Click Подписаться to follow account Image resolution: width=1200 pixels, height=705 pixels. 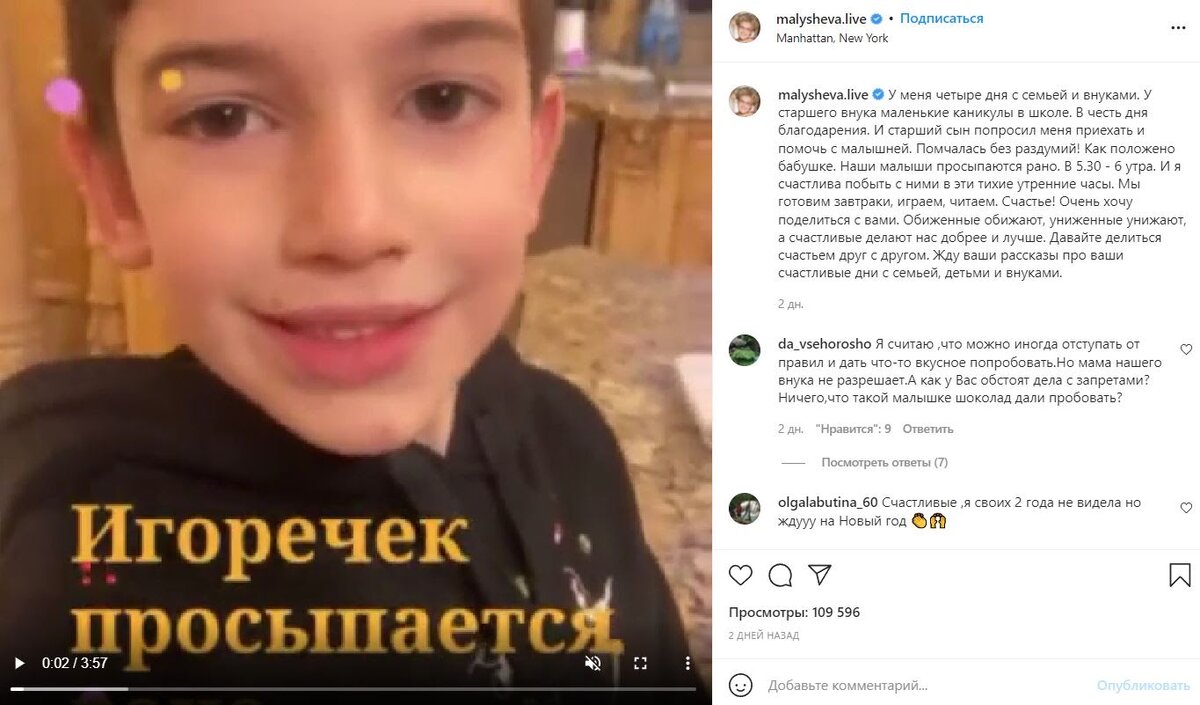click(941, 19)
